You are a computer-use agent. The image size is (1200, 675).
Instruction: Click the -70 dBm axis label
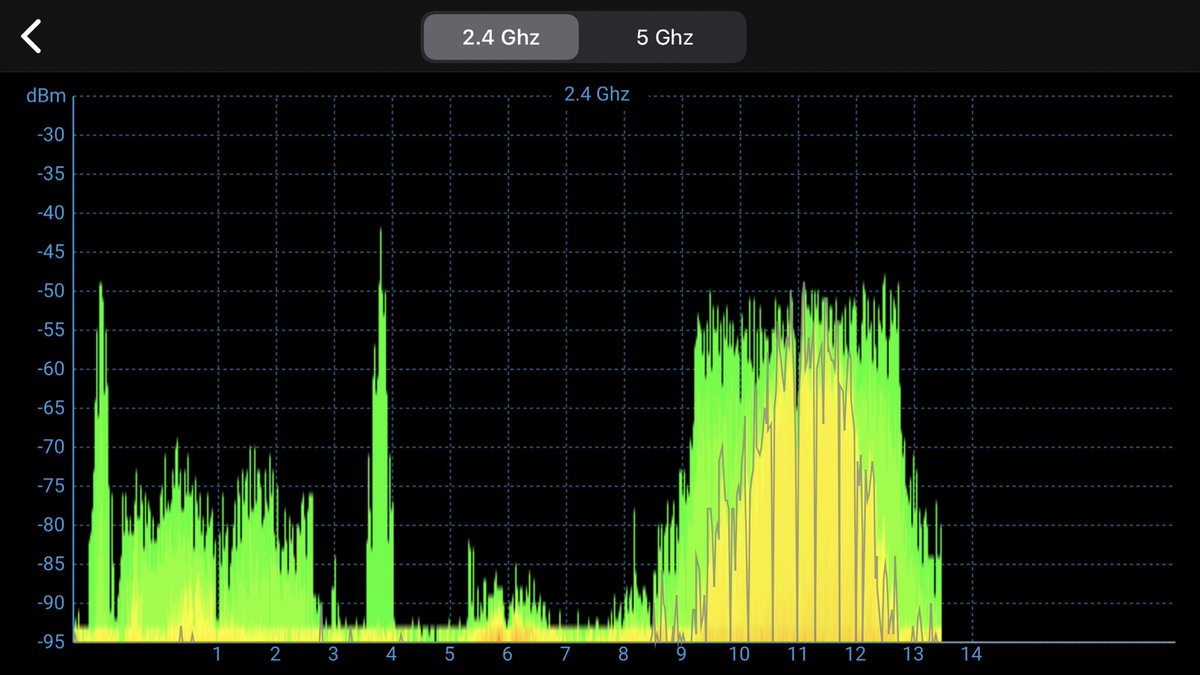50,447
